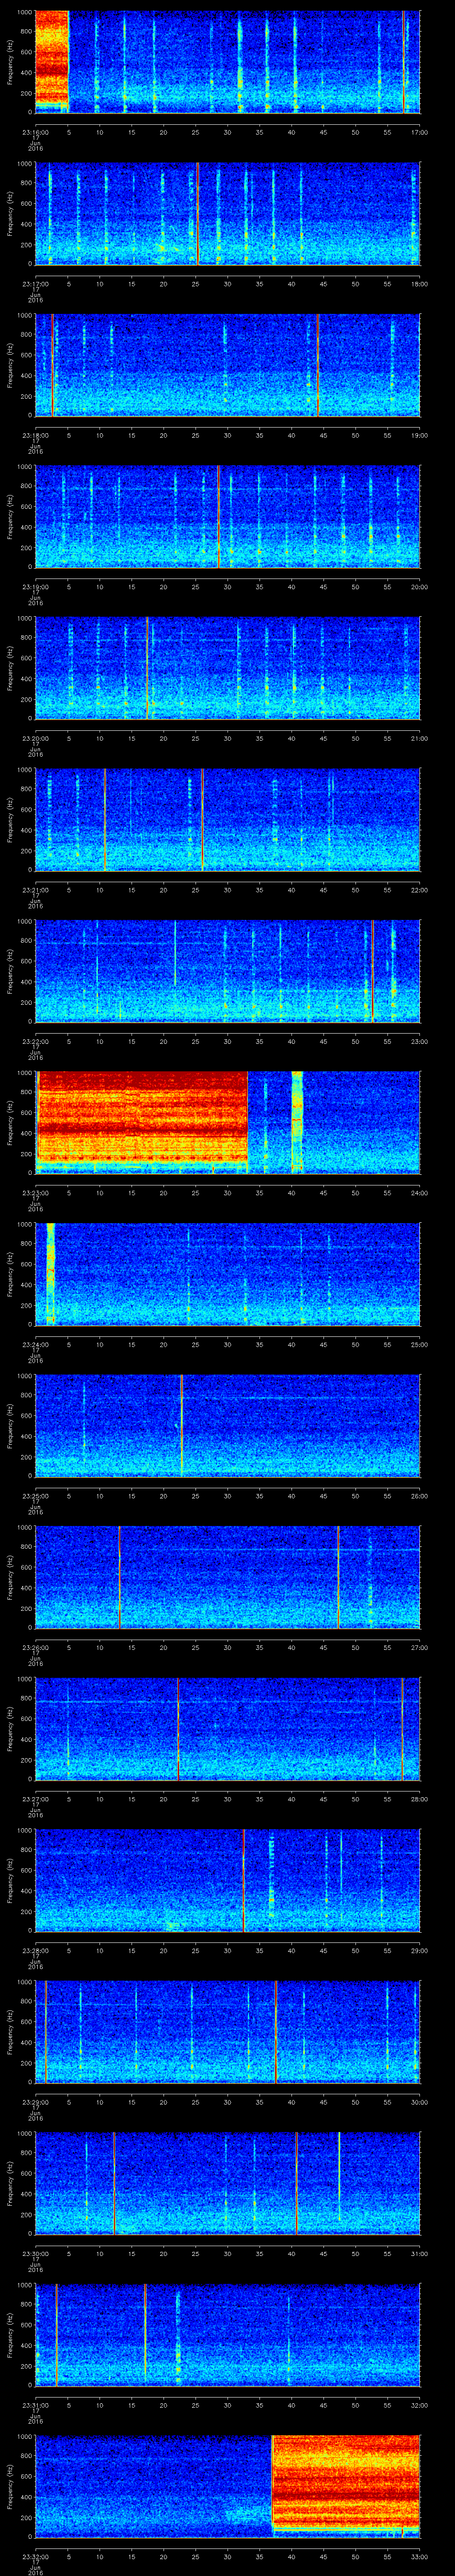Click the 23:25:00 start time label
This screenshot has height=2576, width=455.
tap(35, 1496)
